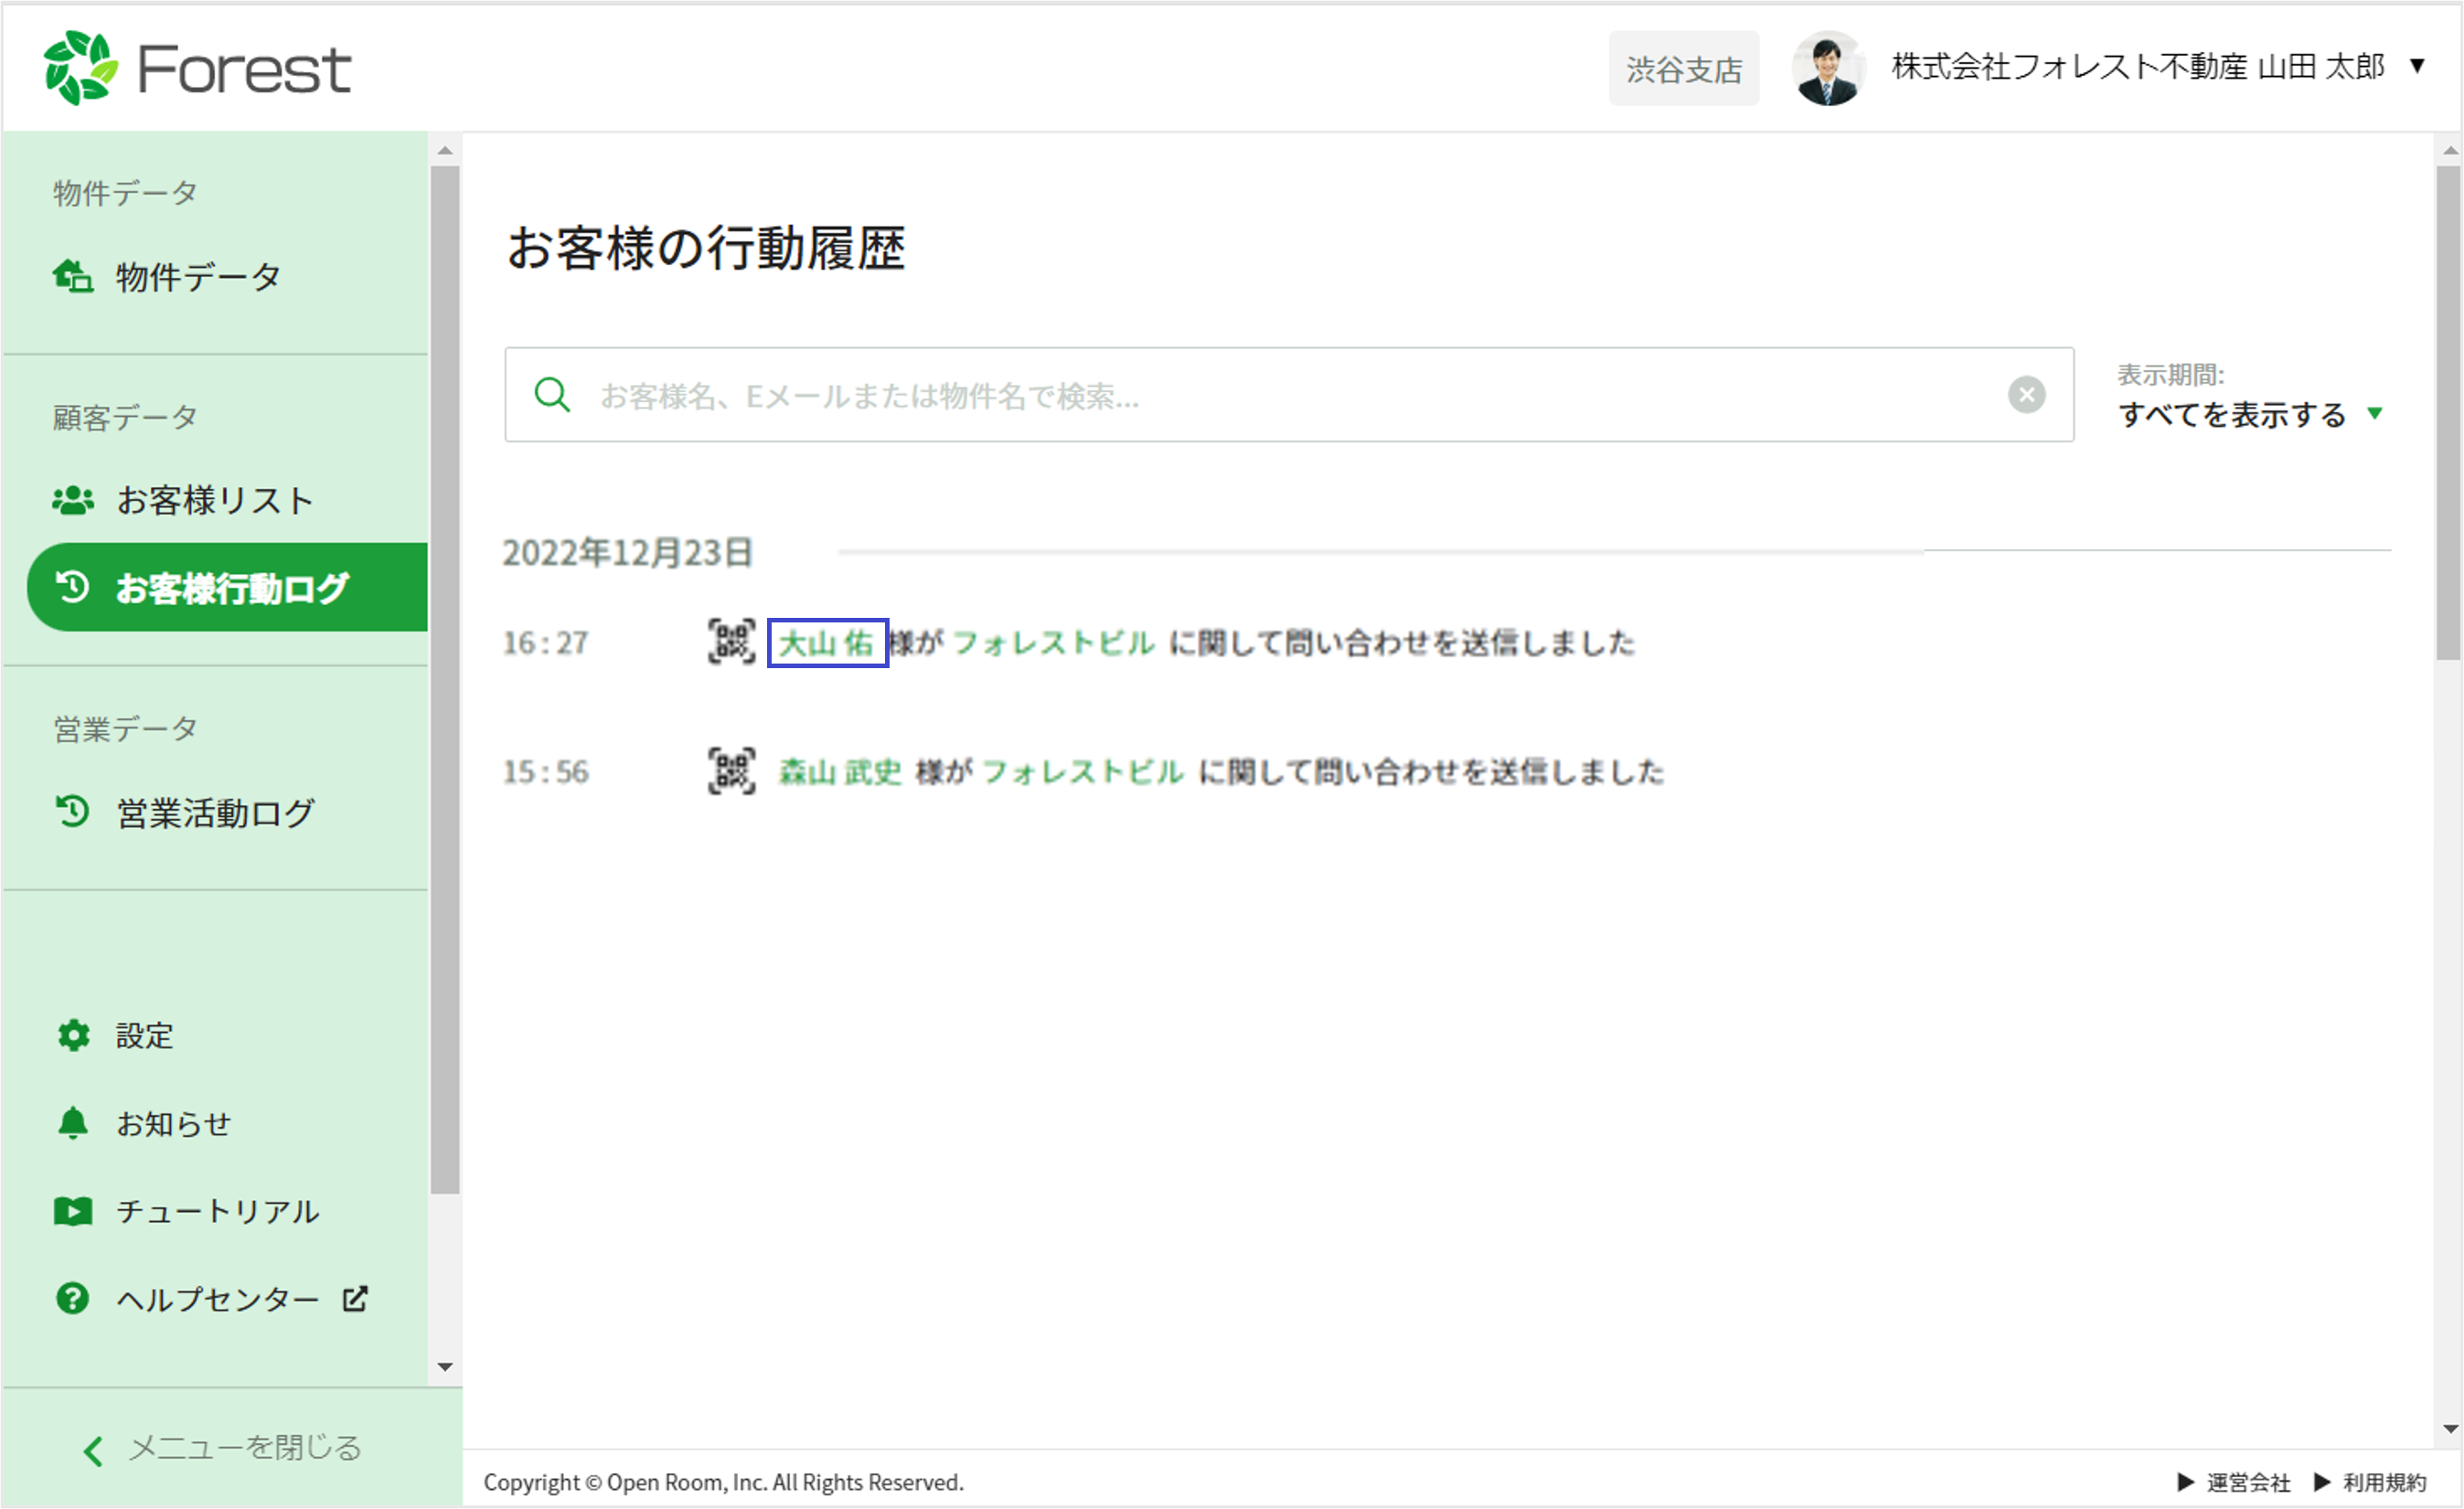Click QR code icon beside 大山 佑

click(731, 642)
